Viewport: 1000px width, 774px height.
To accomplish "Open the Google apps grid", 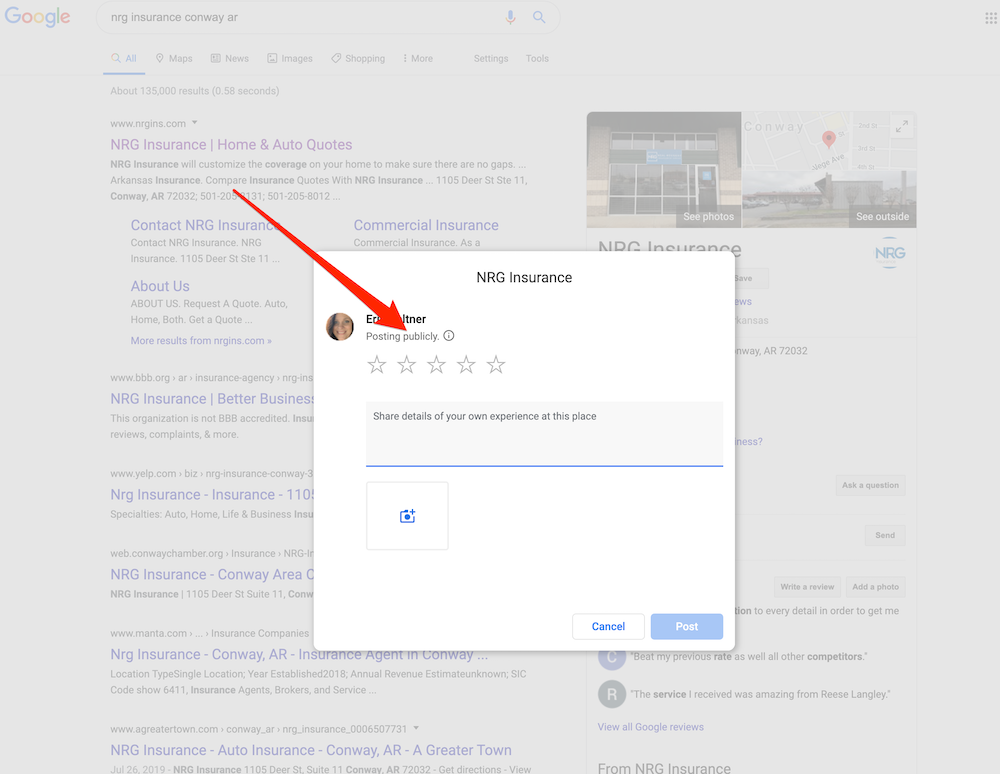I will (x=990, y=18).
